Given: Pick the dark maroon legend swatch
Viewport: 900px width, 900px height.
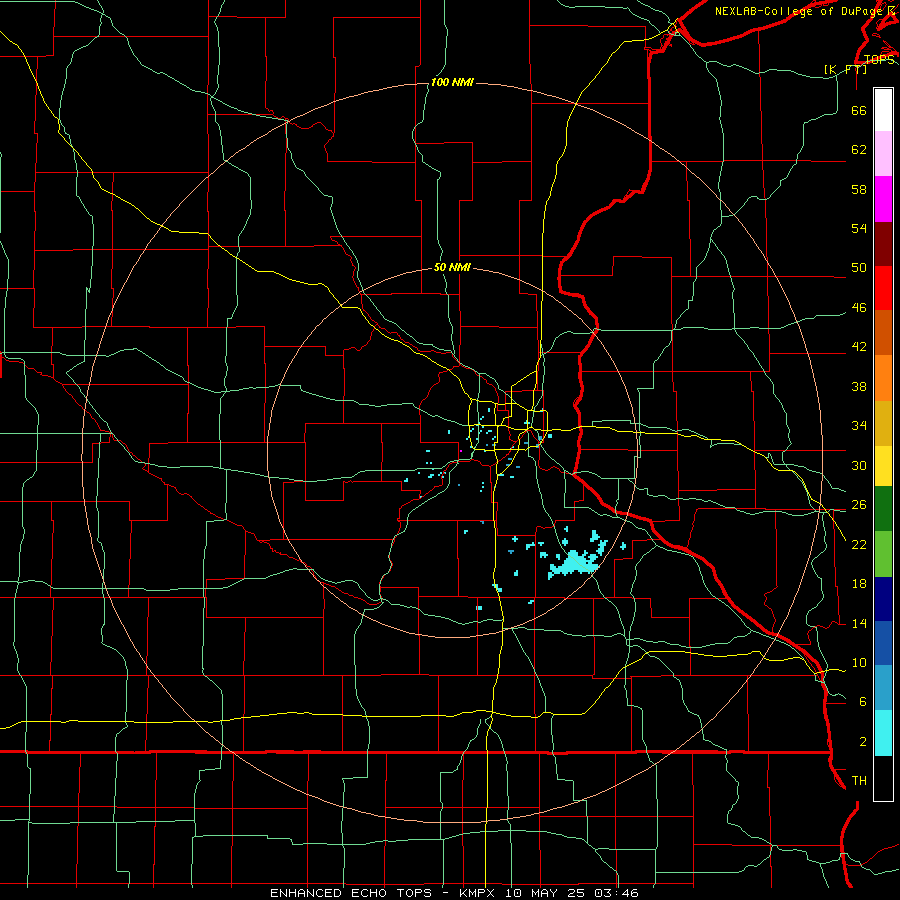Looking at the screenshot, I should 883,243.
